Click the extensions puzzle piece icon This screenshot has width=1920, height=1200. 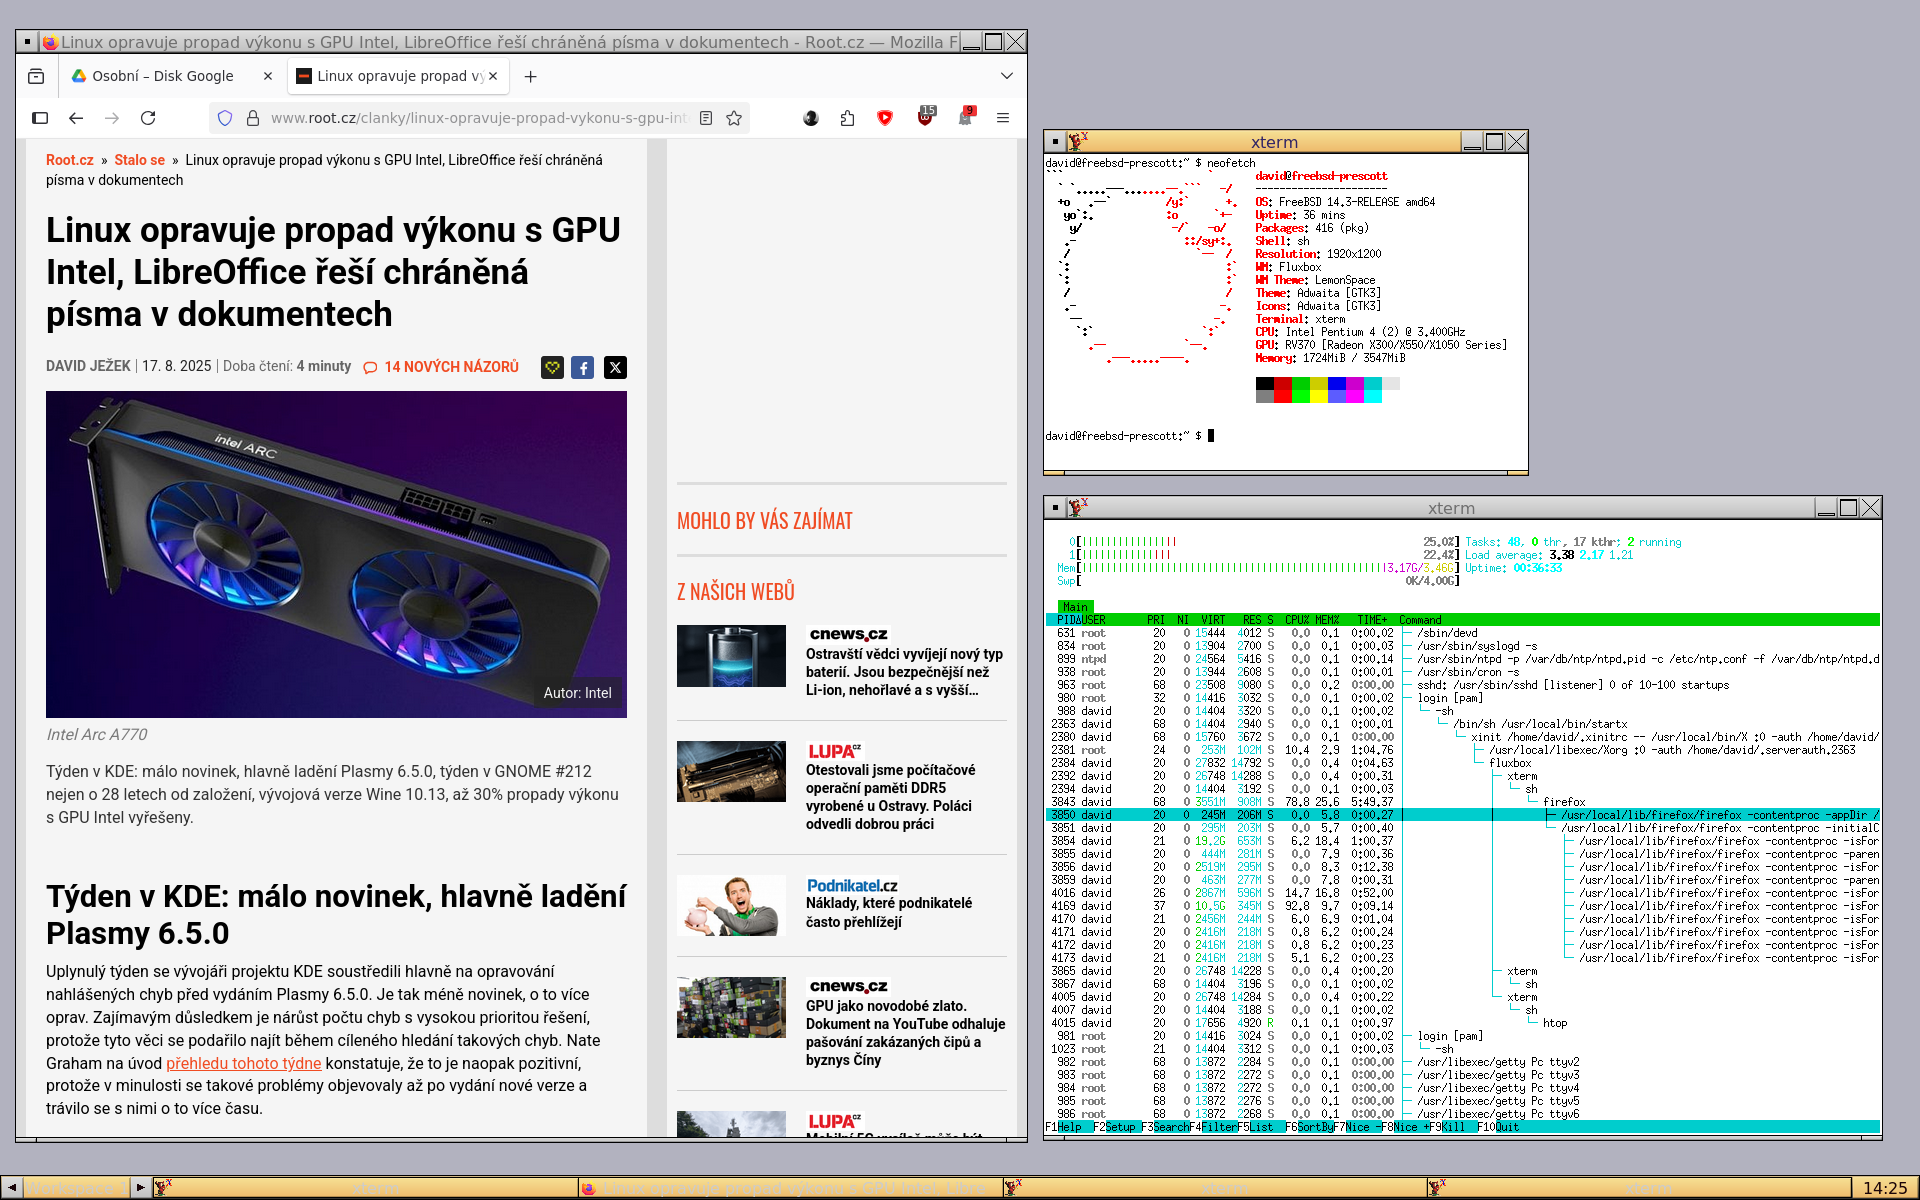(x=847, y=118)
